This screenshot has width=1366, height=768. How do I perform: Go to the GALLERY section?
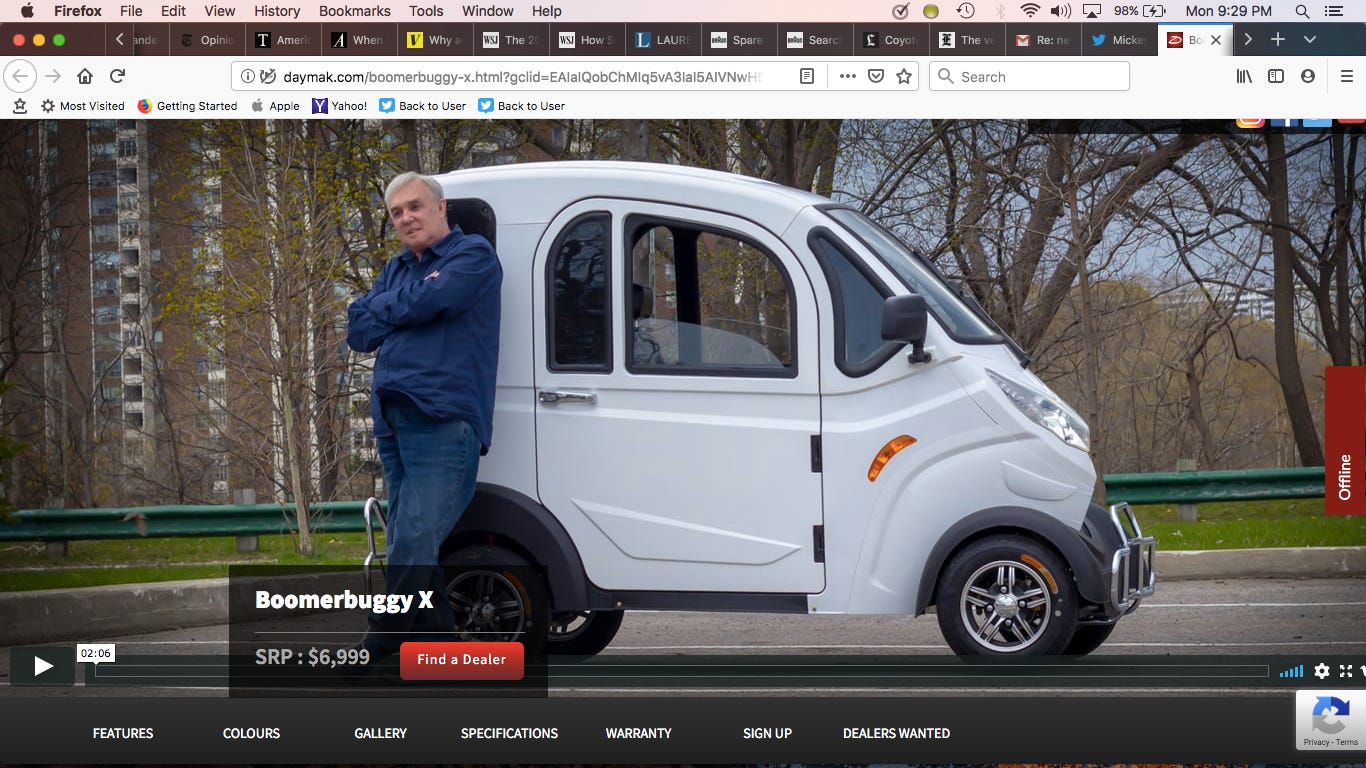coord(380,733)
